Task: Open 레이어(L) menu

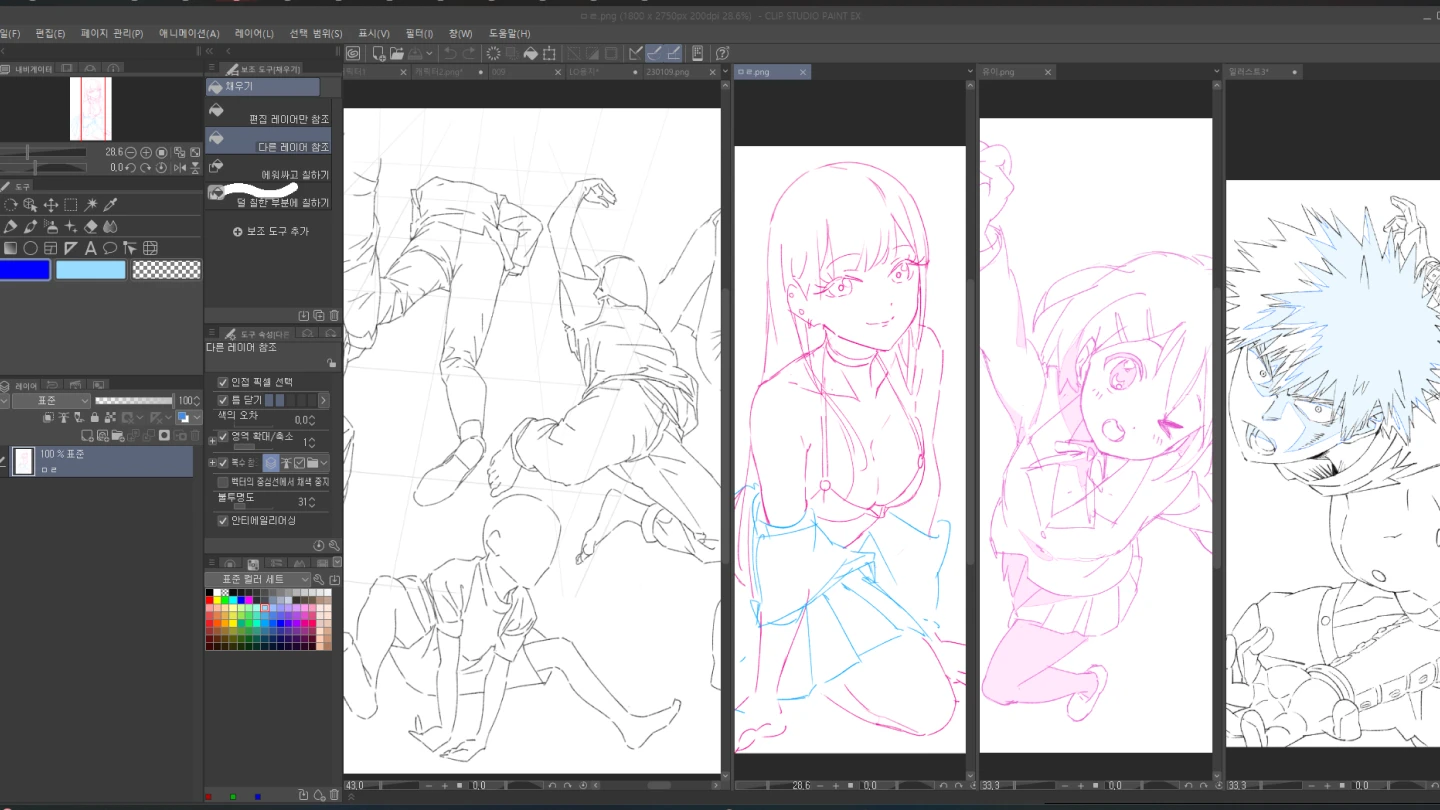Action: tap(254, 33)
